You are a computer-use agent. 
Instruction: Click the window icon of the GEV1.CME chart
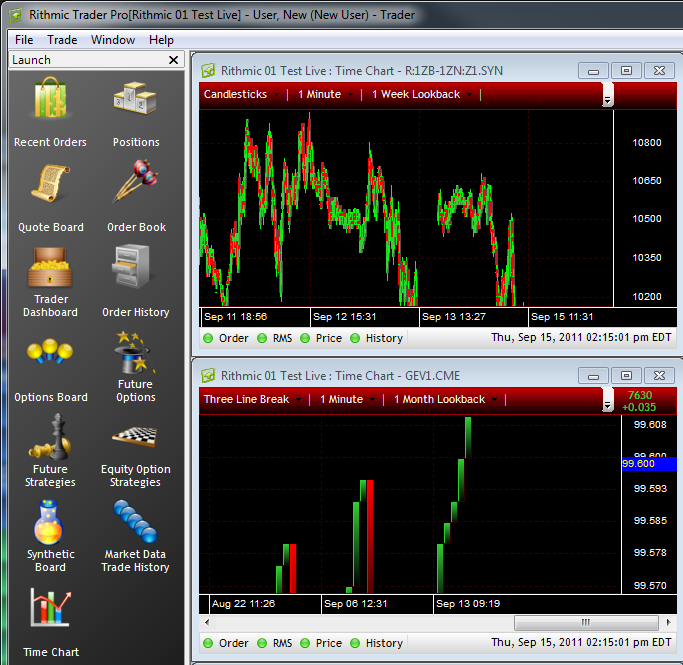pos(208,375)
